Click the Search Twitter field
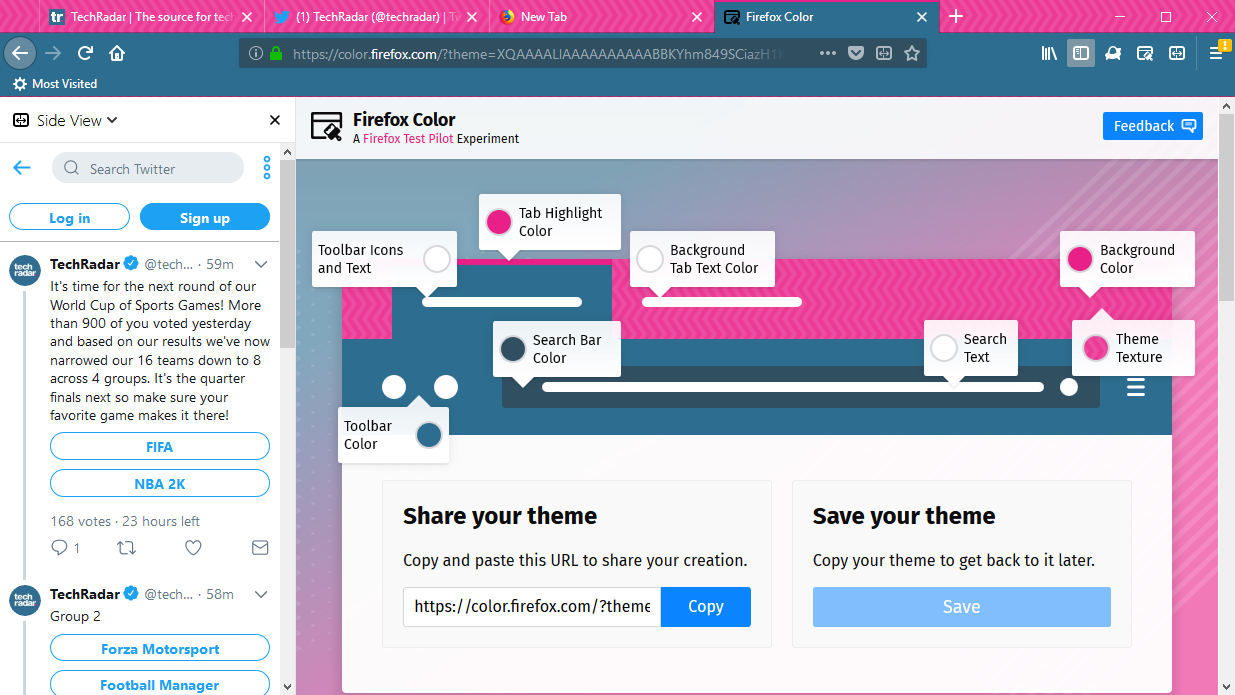1235x695 pixels. (148, 168)
